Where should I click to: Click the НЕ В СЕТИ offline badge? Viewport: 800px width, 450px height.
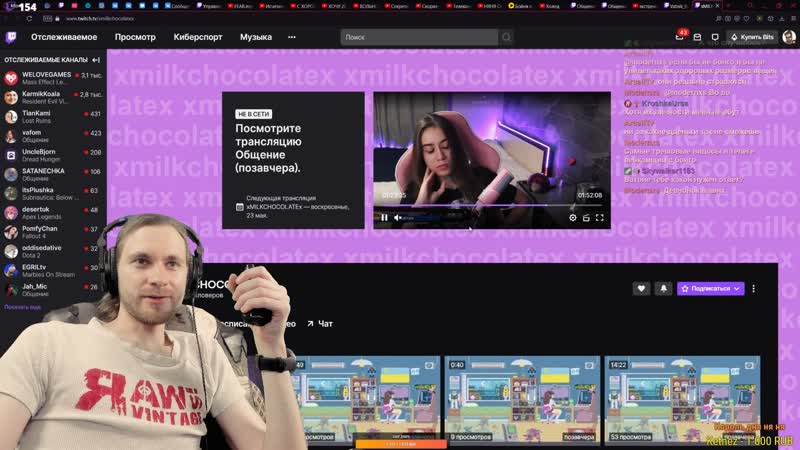[x=254, y=114]
